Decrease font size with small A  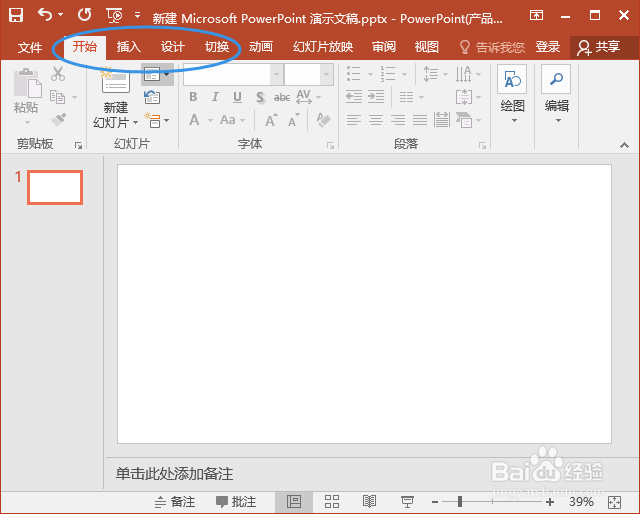coord(293,120)
